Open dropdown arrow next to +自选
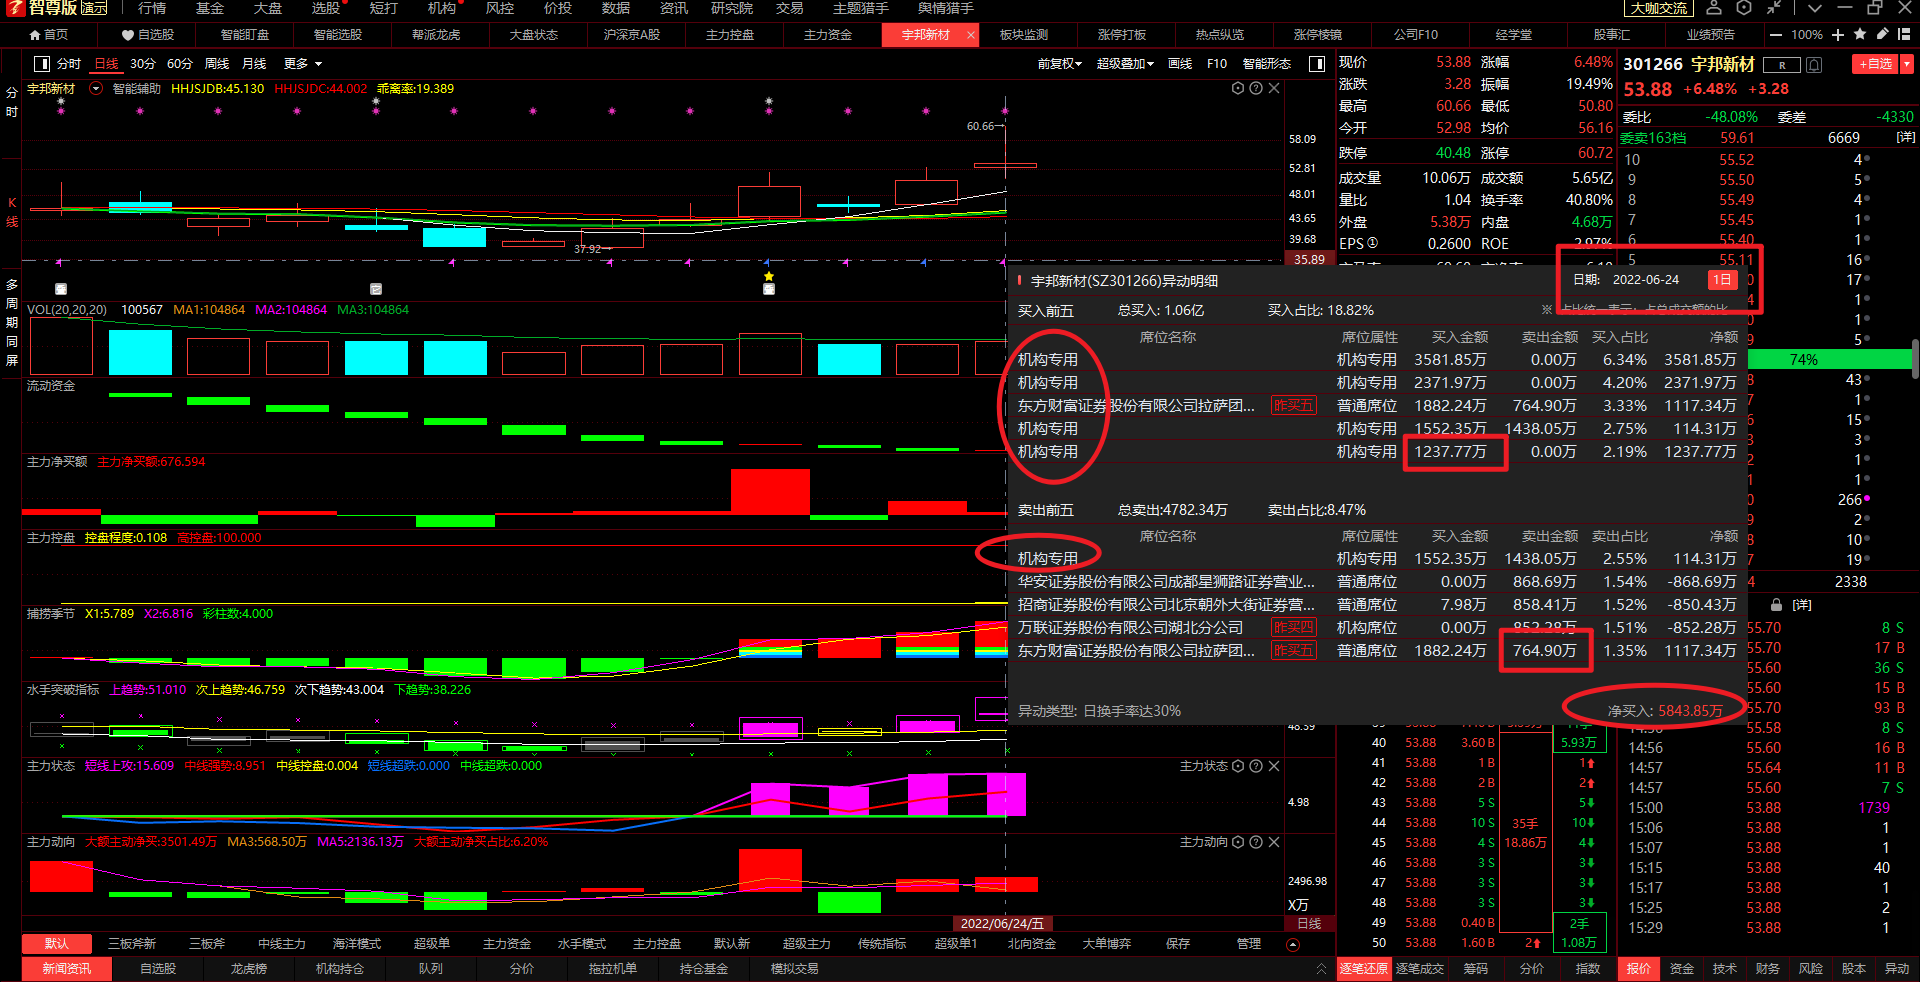The width and height of the screenshot is (1920, 982). (x=1906, y=64)
